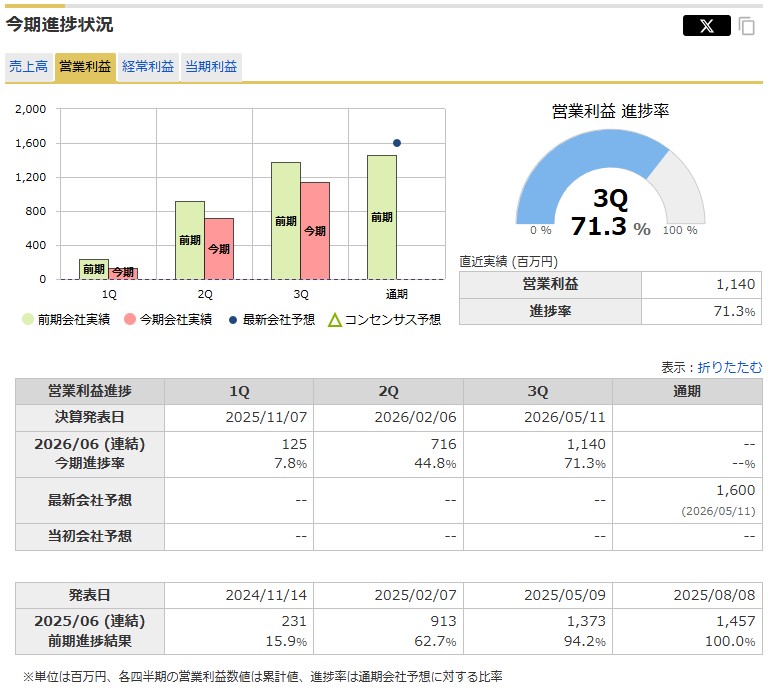The image size is (777, 699).
Task: Click the prior-year value 231
Action: tap(294, 621)
